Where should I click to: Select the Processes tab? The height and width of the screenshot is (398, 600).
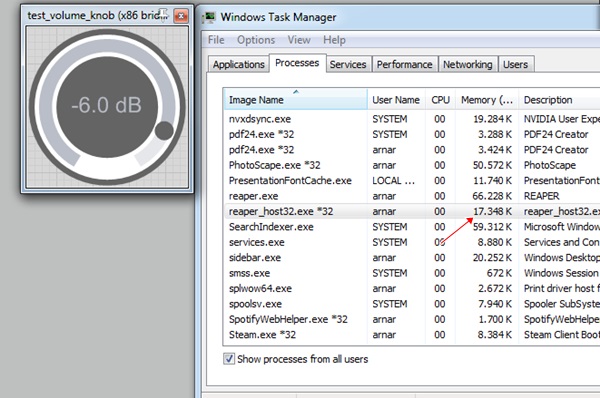[x=297, y=63]
